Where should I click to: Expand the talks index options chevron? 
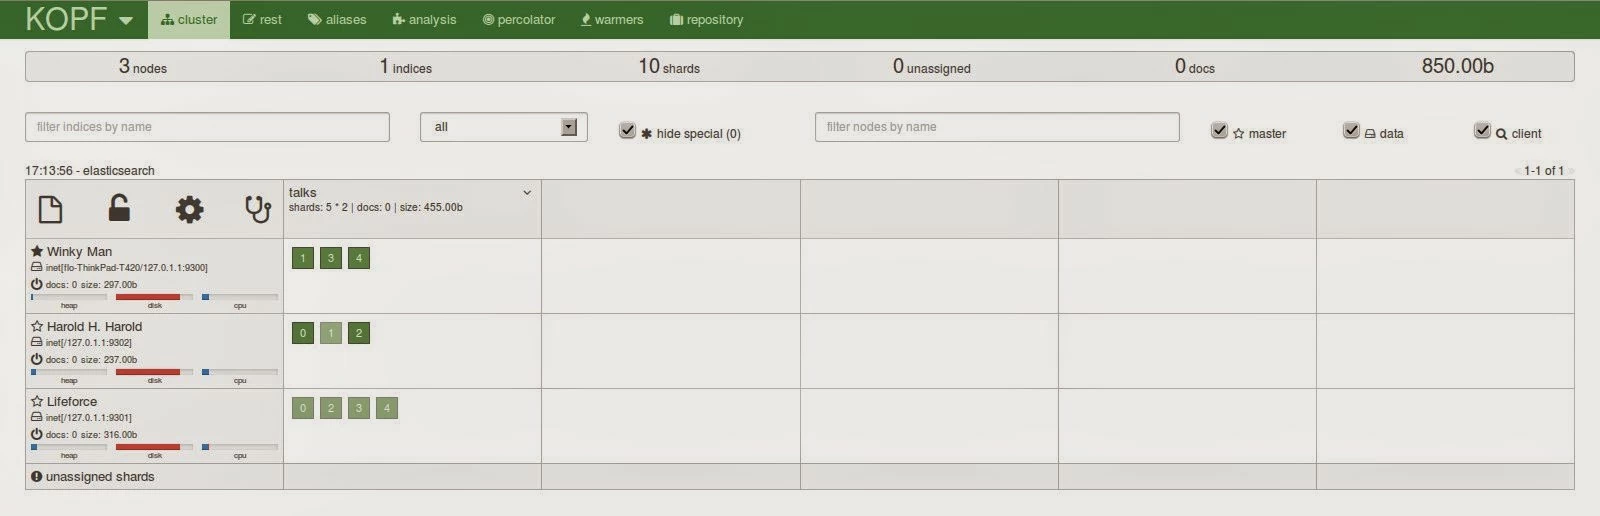click(x=527, y=192)
